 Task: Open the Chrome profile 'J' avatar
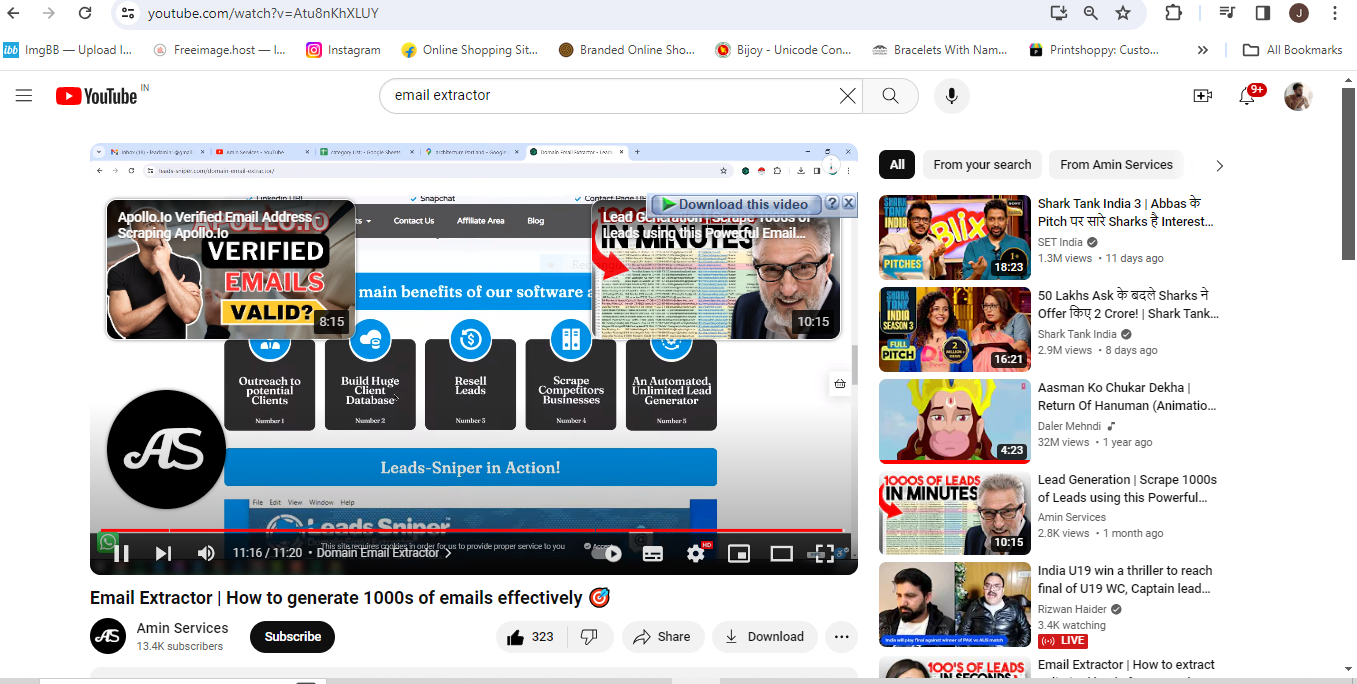tap(1298, 13)
